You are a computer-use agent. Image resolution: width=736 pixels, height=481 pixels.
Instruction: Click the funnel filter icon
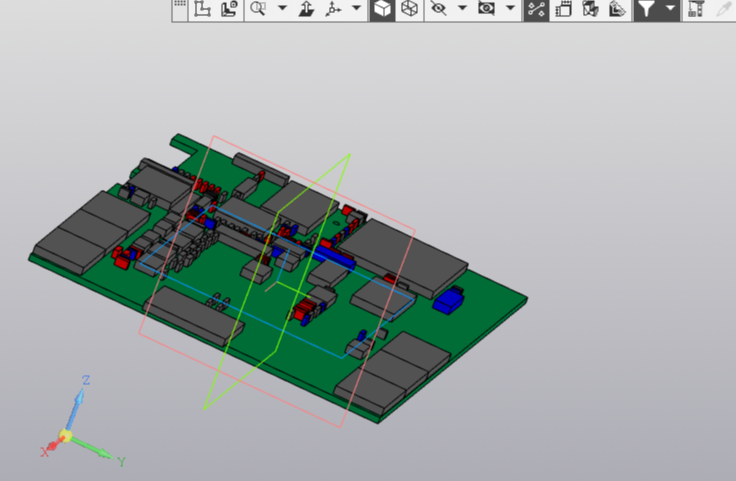click(646, 10)
